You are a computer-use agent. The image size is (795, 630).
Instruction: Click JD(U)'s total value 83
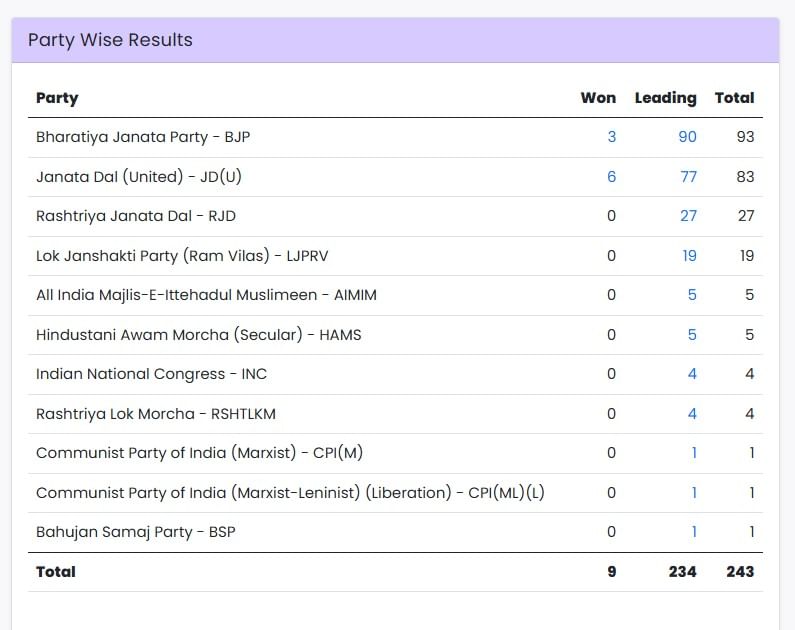745,176
